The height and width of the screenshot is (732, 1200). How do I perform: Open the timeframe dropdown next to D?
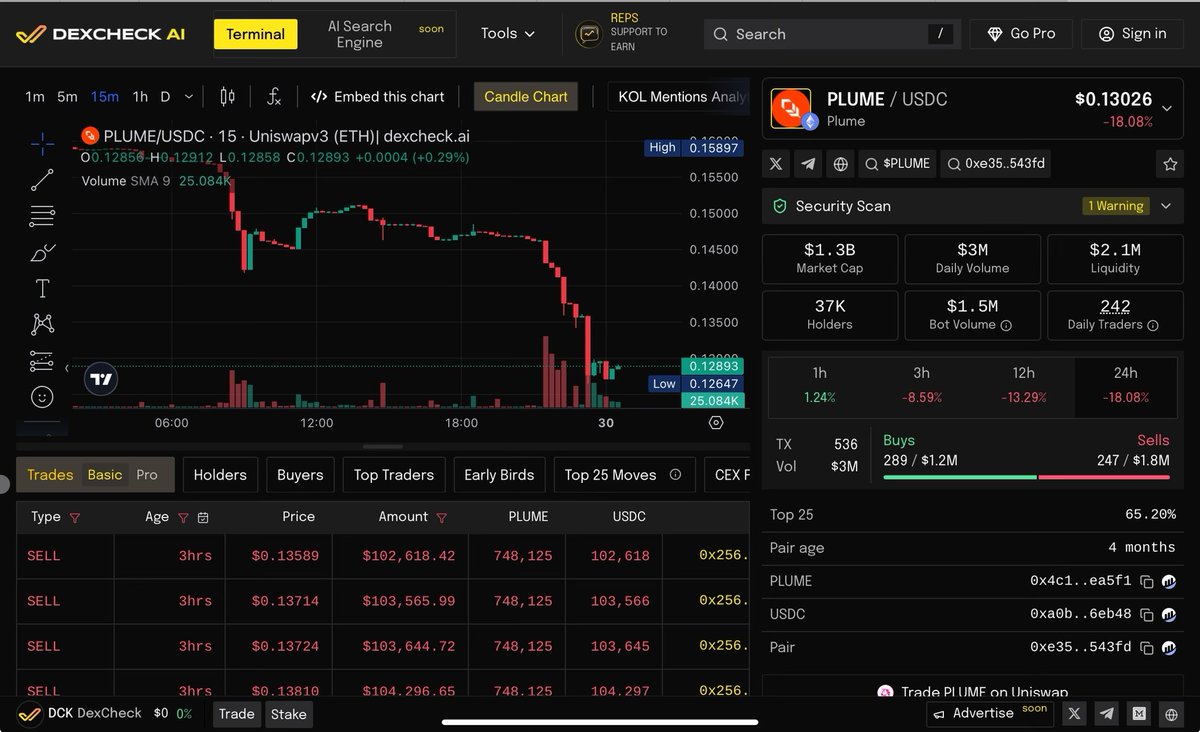(188, 96)
